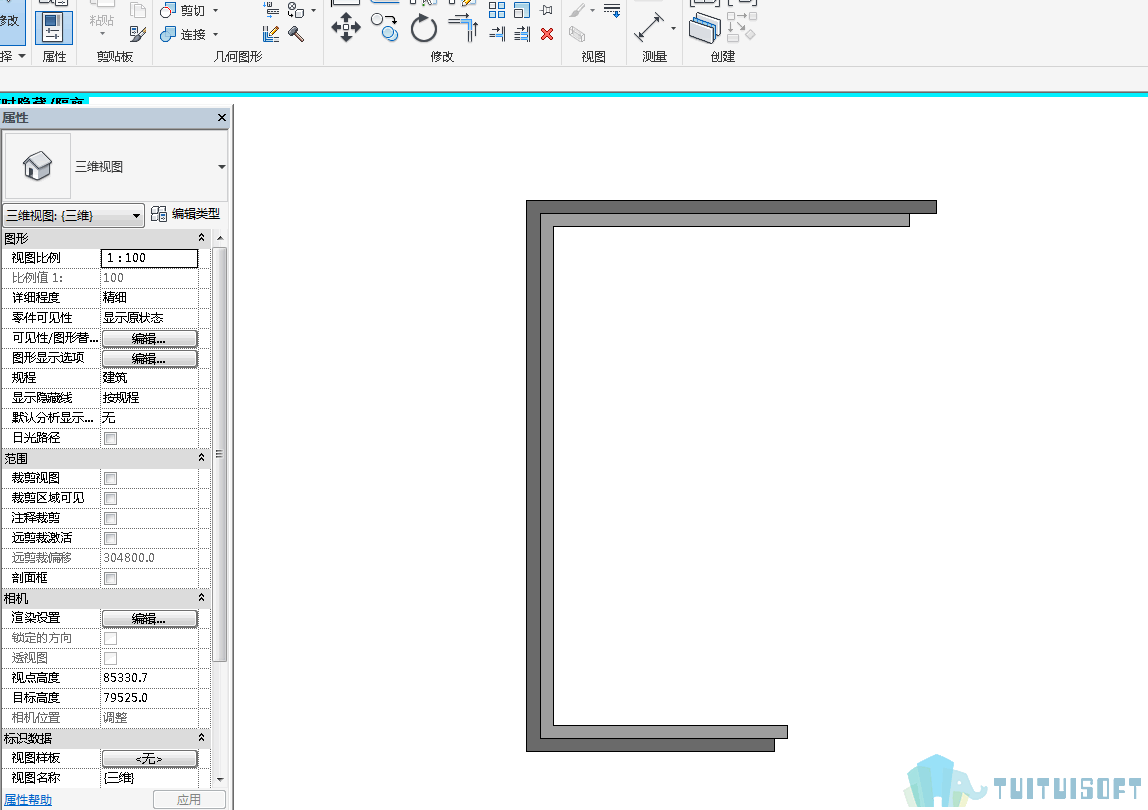Image resolution: width=1148 pixels, height=810 pixels.
Task: Click the 视图比例 1:100 field
Action: coord(149,258)
